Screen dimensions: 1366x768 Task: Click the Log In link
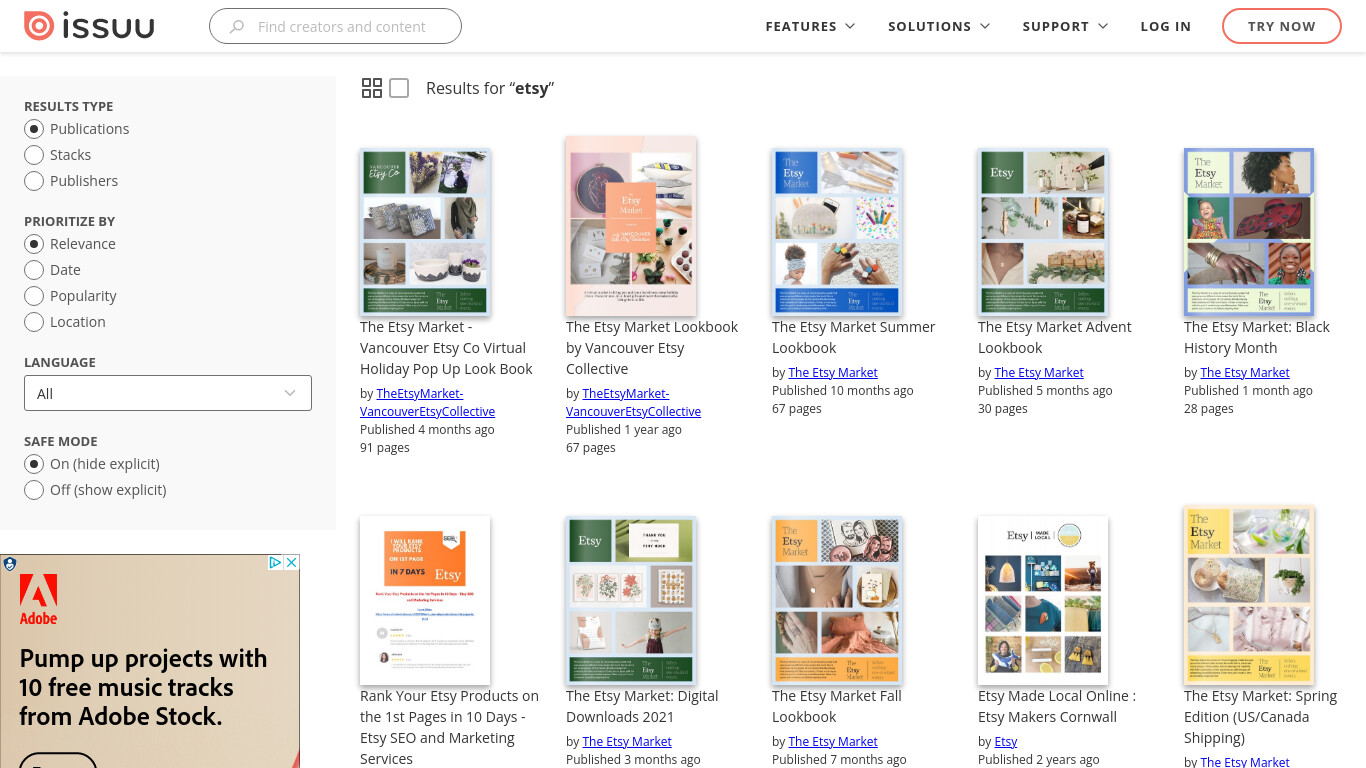click(1166, 27)
